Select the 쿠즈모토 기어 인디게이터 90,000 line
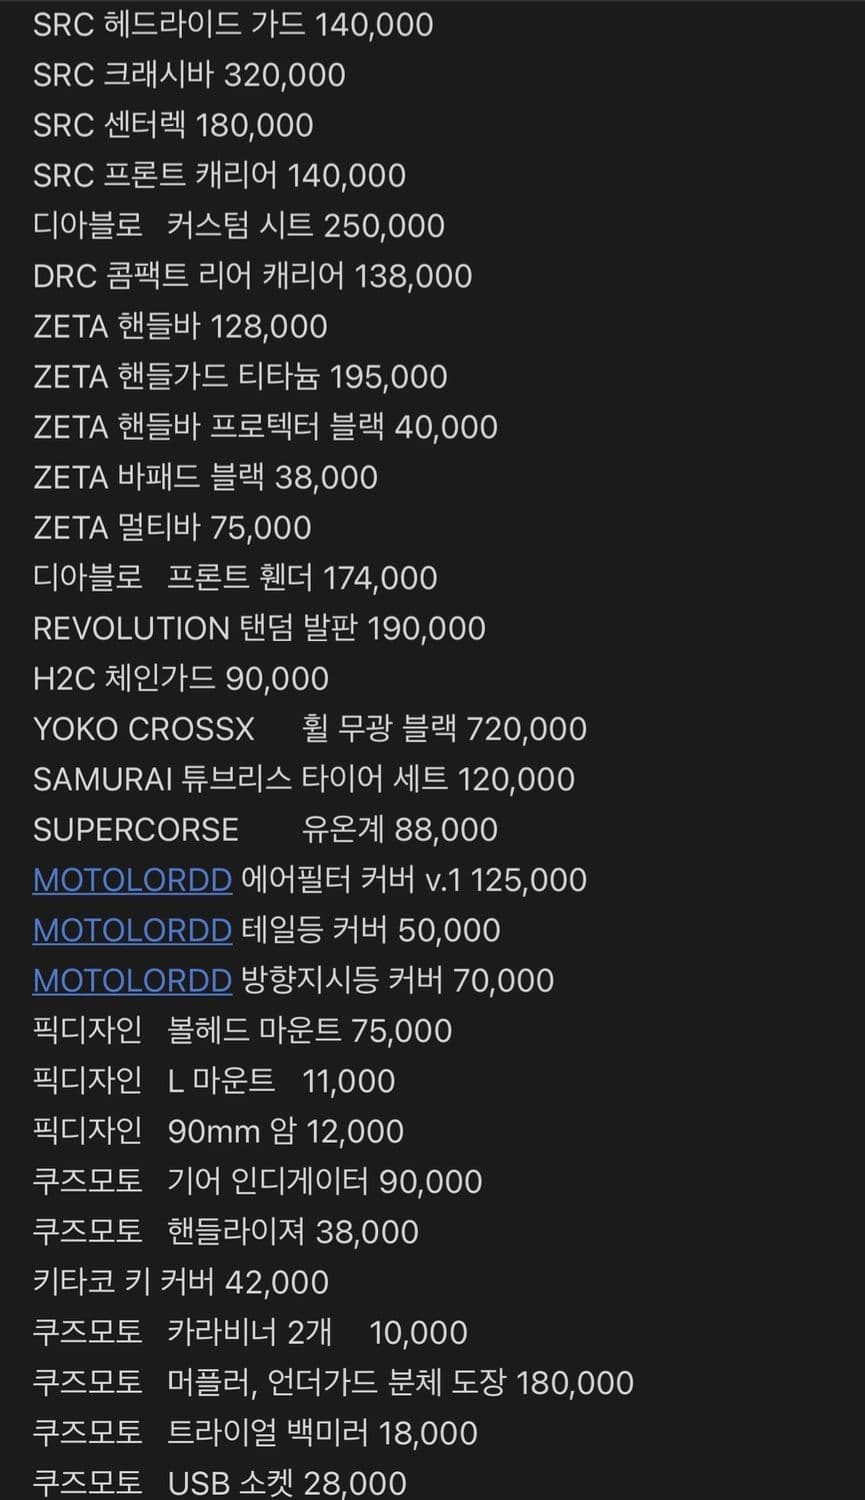This screenshot has width=865, height=1500. [257, 1182]
